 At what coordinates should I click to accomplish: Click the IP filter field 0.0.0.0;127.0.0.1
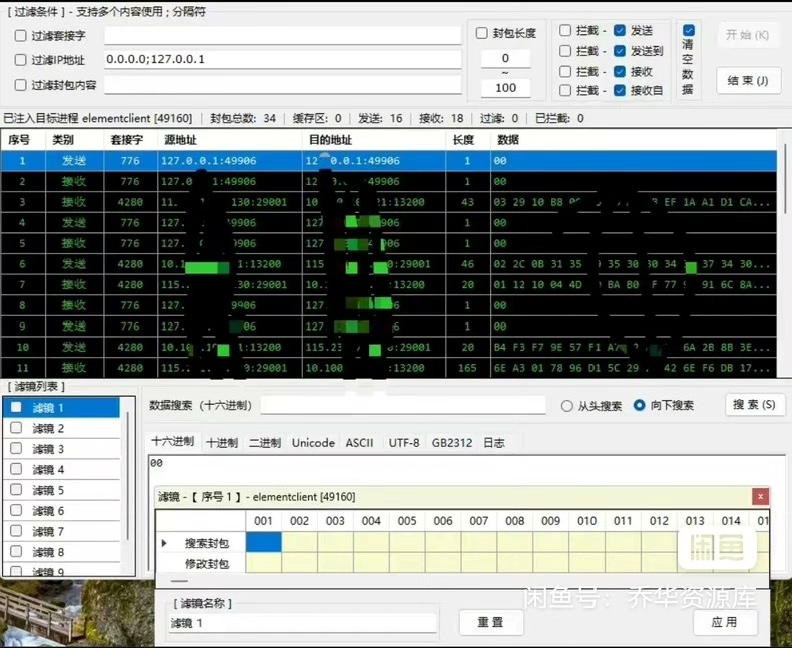click(x=282, y=59)
